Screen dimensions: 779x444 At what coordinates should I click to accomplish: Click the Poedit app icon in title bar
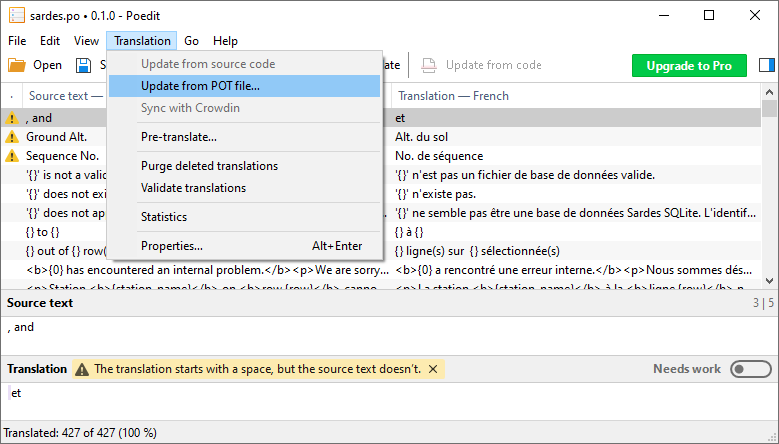[16, 15]
